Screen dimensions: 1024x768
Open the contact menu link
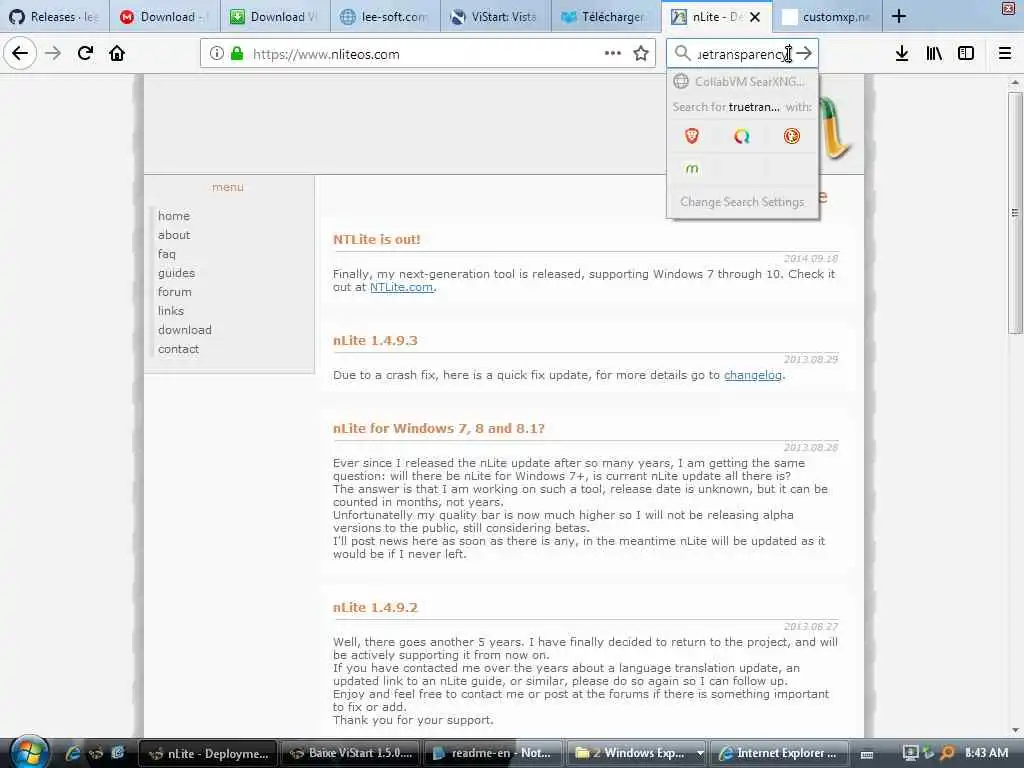coord(178,349)
